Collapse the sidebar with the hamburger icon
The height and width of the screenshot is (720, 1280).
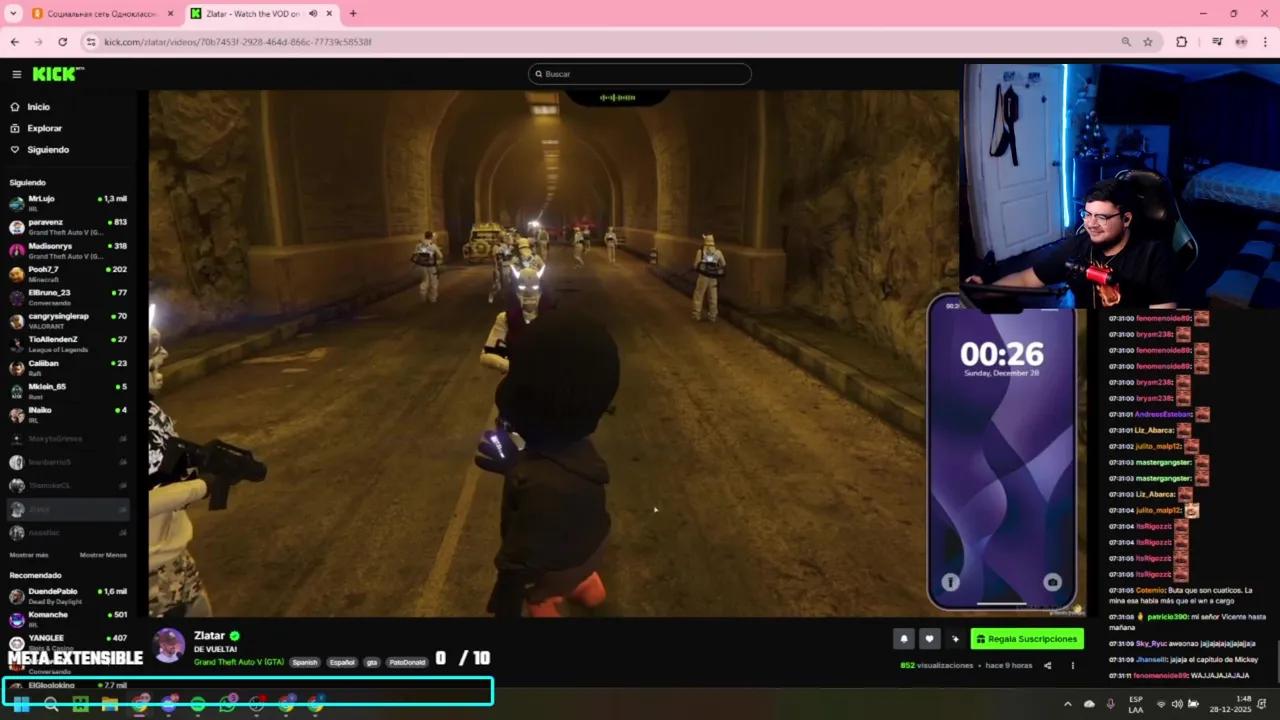click(x=16, y=73)
